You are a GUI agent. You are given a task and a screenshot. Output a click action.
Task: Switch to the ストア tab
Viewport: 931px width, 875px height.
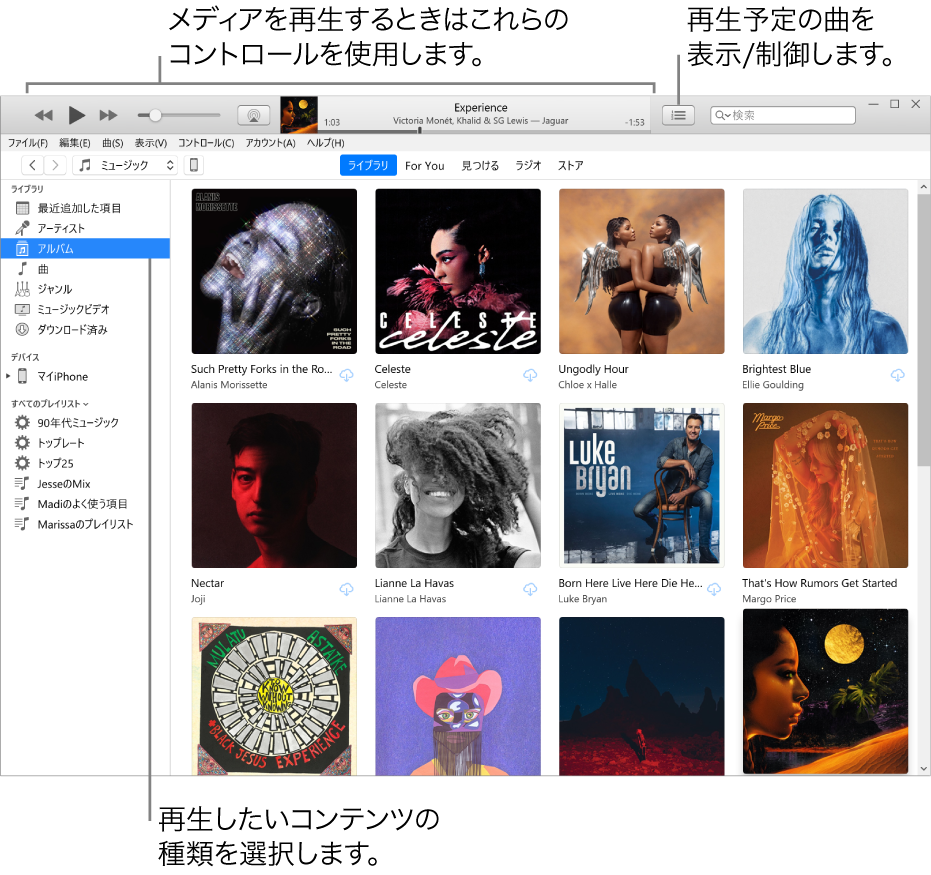(570, 166)
